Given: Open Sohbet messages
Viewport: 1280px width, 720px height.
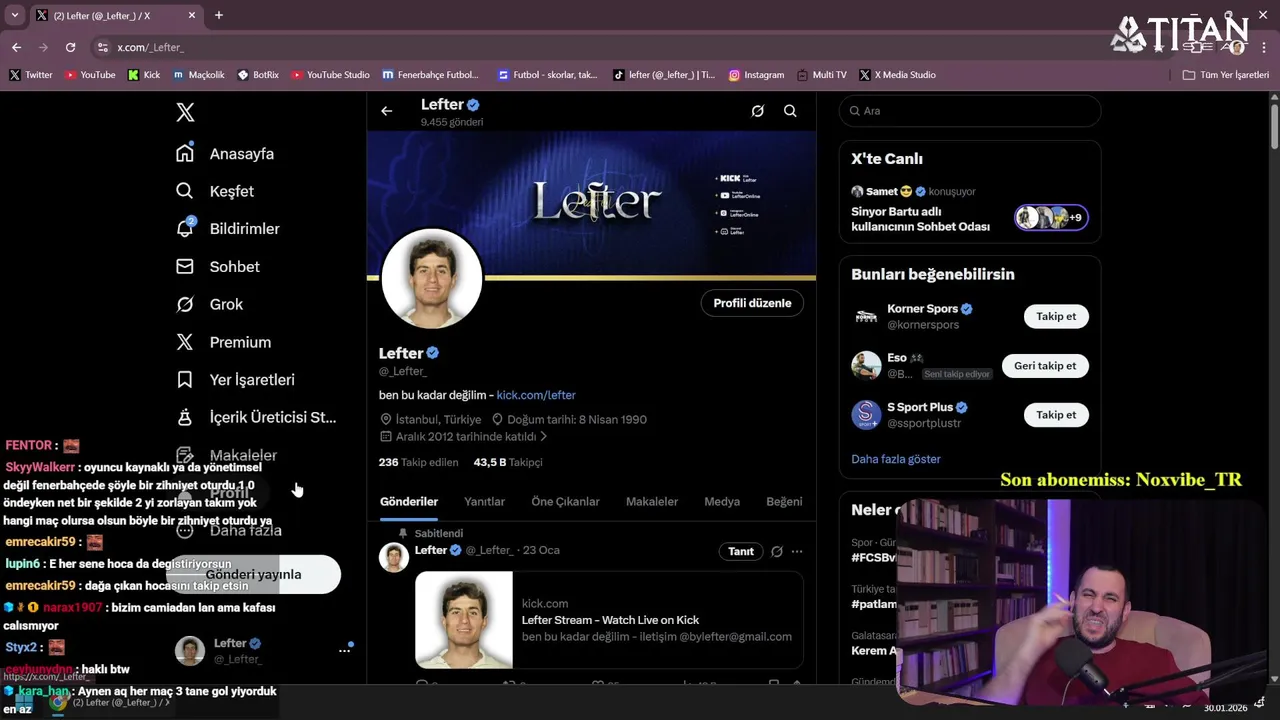Looking at the screenshot, I should [x=218, y=266].
